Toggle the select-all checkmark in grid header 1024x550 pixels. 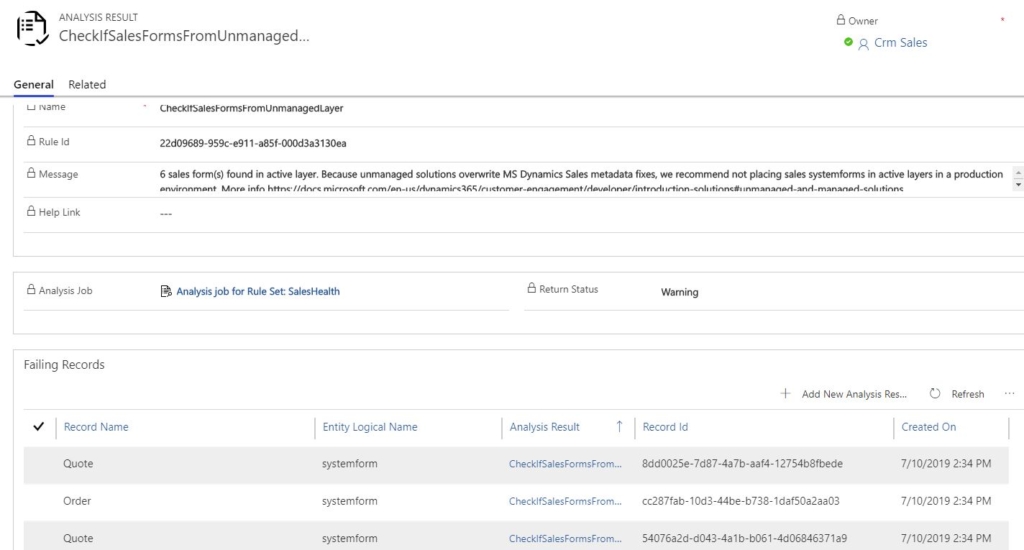(38, 427)
